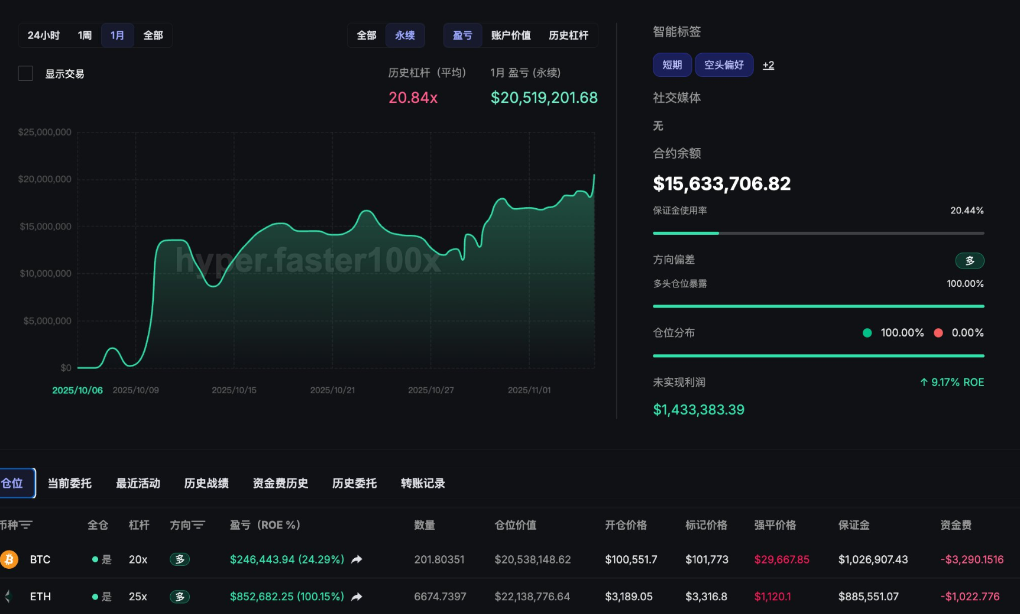Screen dimensions: 1020x614
Task: Expand the +2 more smart tags
Action: tap(768, 65)
